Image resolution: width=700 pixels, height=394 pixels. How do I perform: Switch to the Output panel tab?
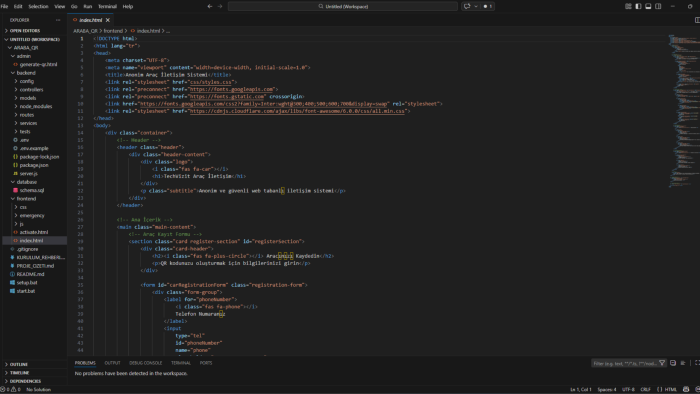coord(112,363)
